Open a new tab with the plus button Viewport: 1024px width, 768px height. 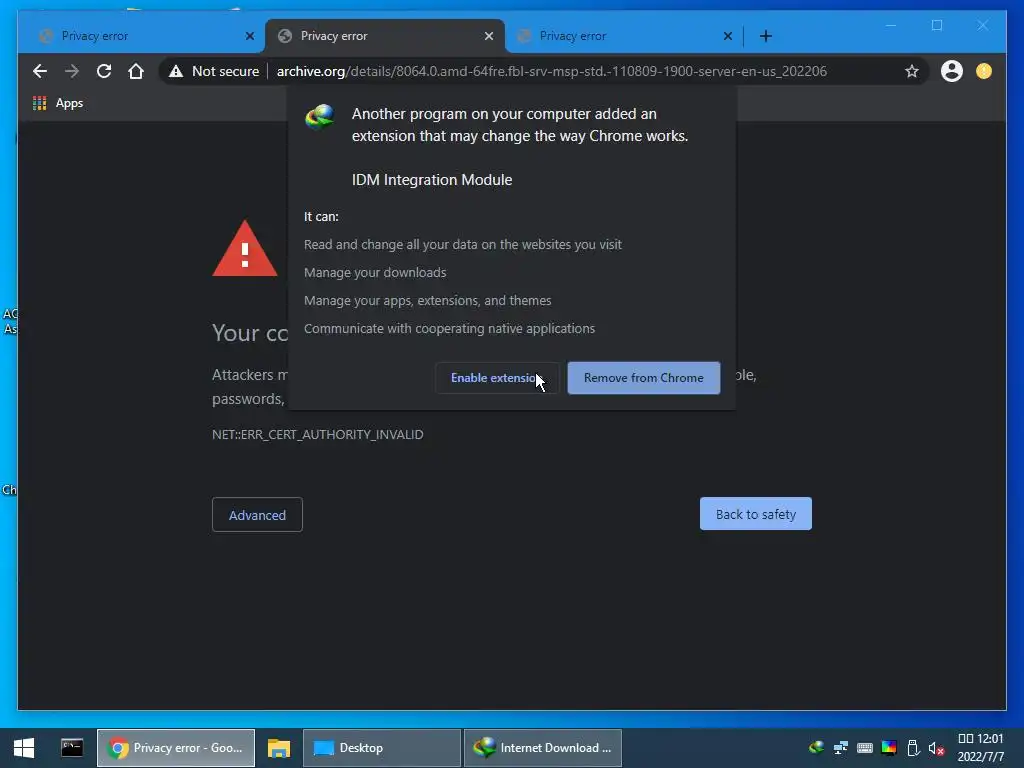coord(766,36)
